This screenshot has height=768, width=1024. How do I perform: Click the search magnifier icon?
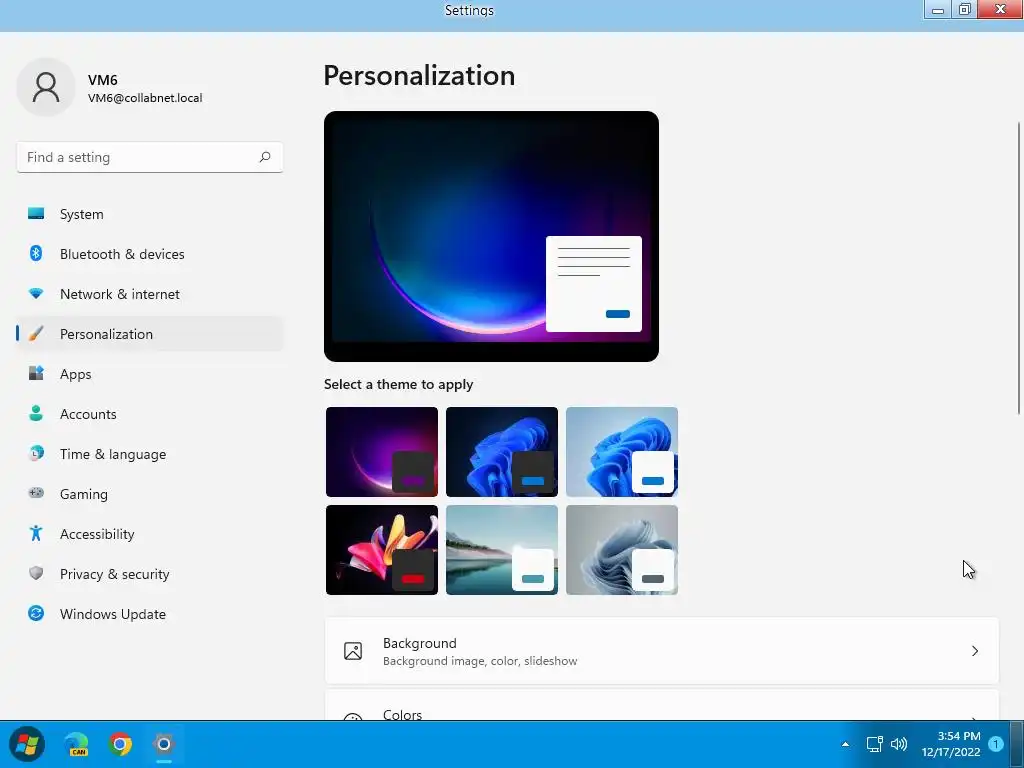[264, 157]
